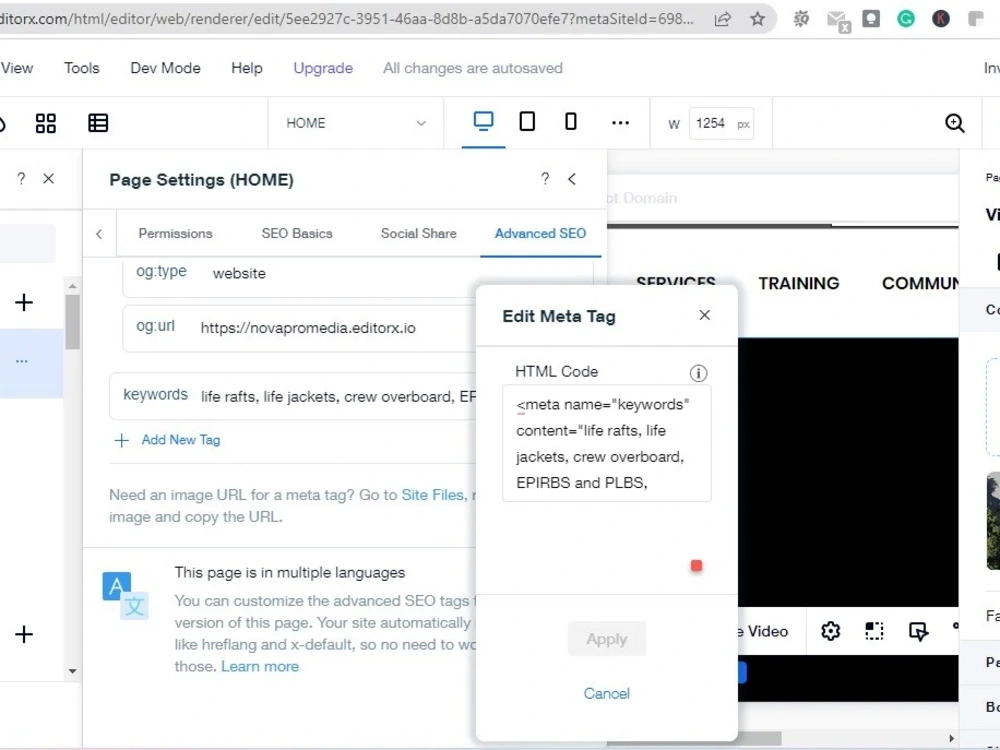Image resolution: width=1000 pixels, height=750 pixels.
Task: Switch to Permissions tab
Action: 175,233
